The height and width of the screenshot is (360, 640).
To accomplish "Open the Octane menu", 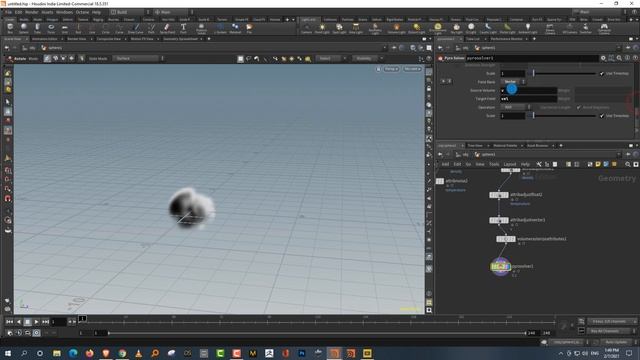I will click(x=82, y=12).
